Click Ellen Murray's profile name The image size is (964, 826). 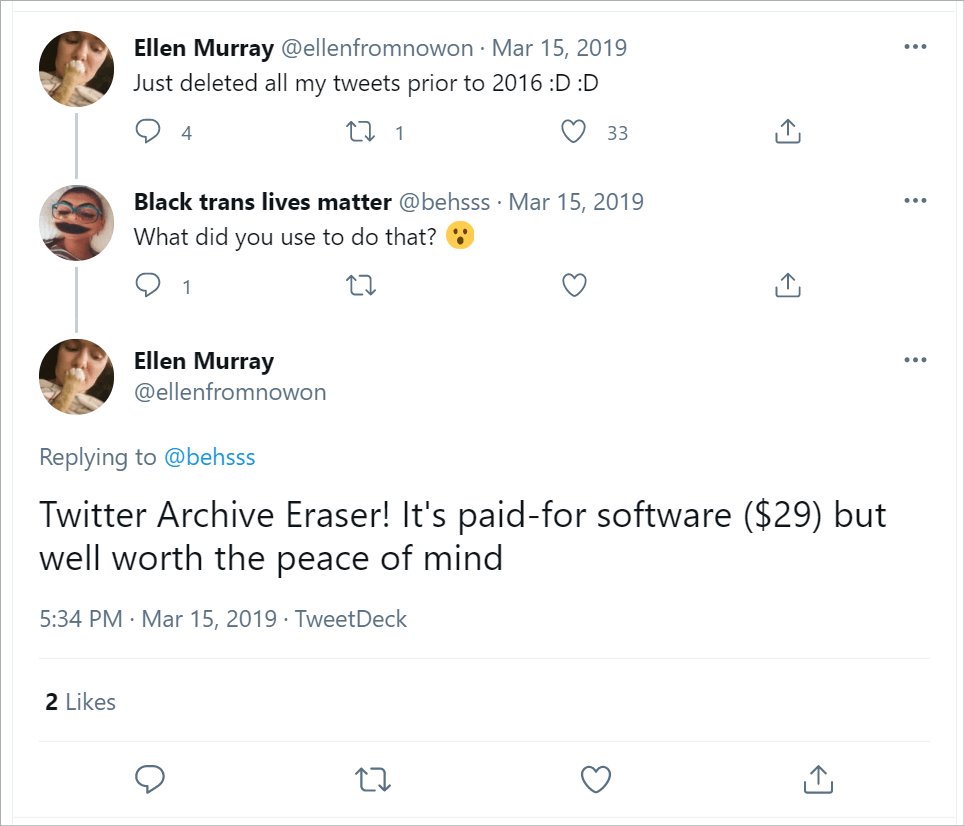pyautogui.click(x=204, y=361)
